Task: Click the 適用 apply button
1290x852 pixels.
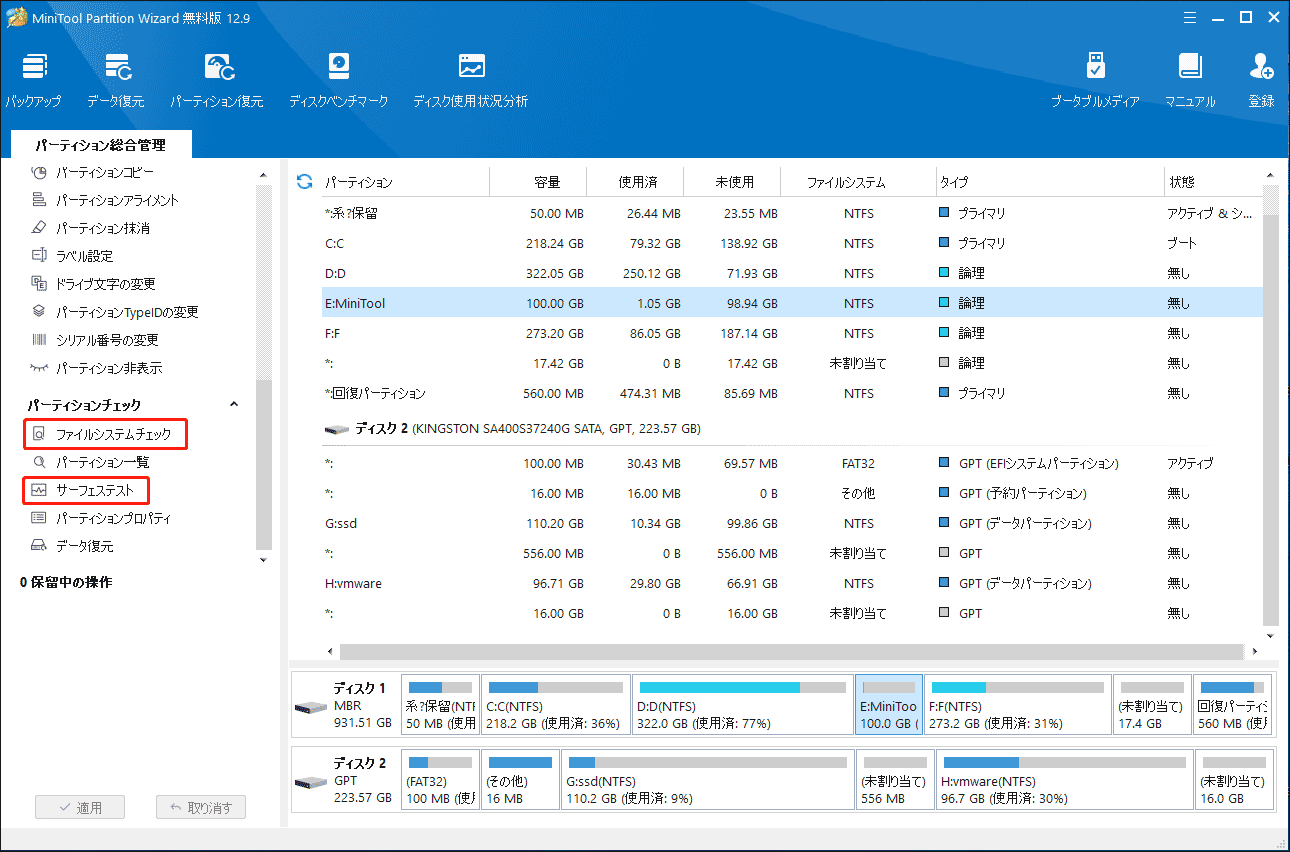Action: pyautogui.click(x=78, y=807)
